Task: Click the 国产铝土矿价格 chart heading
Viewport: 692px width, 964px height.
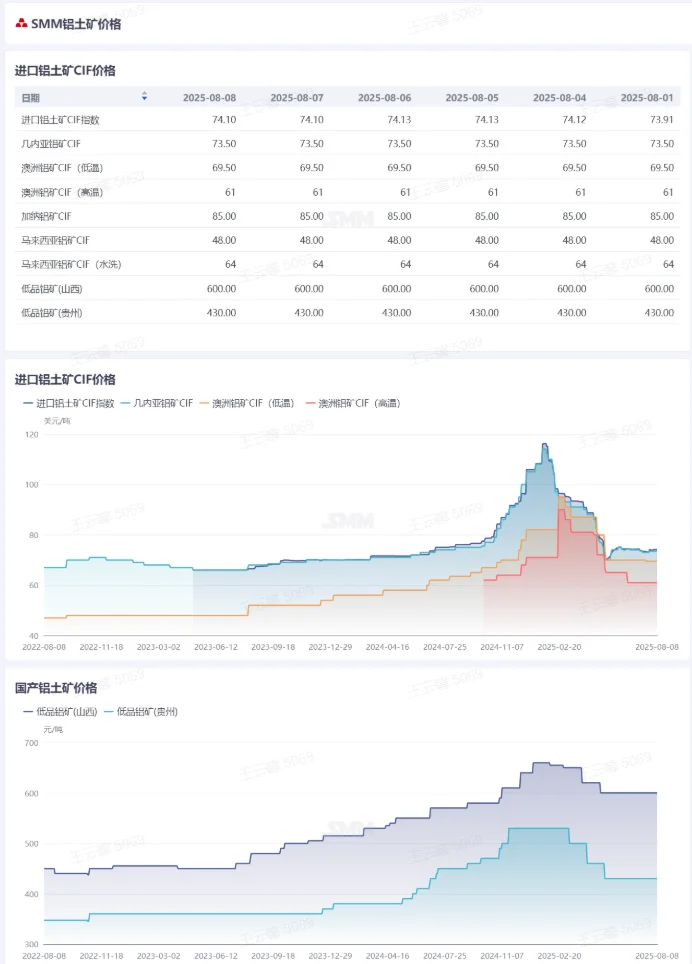Action: [x=56, y=688]
